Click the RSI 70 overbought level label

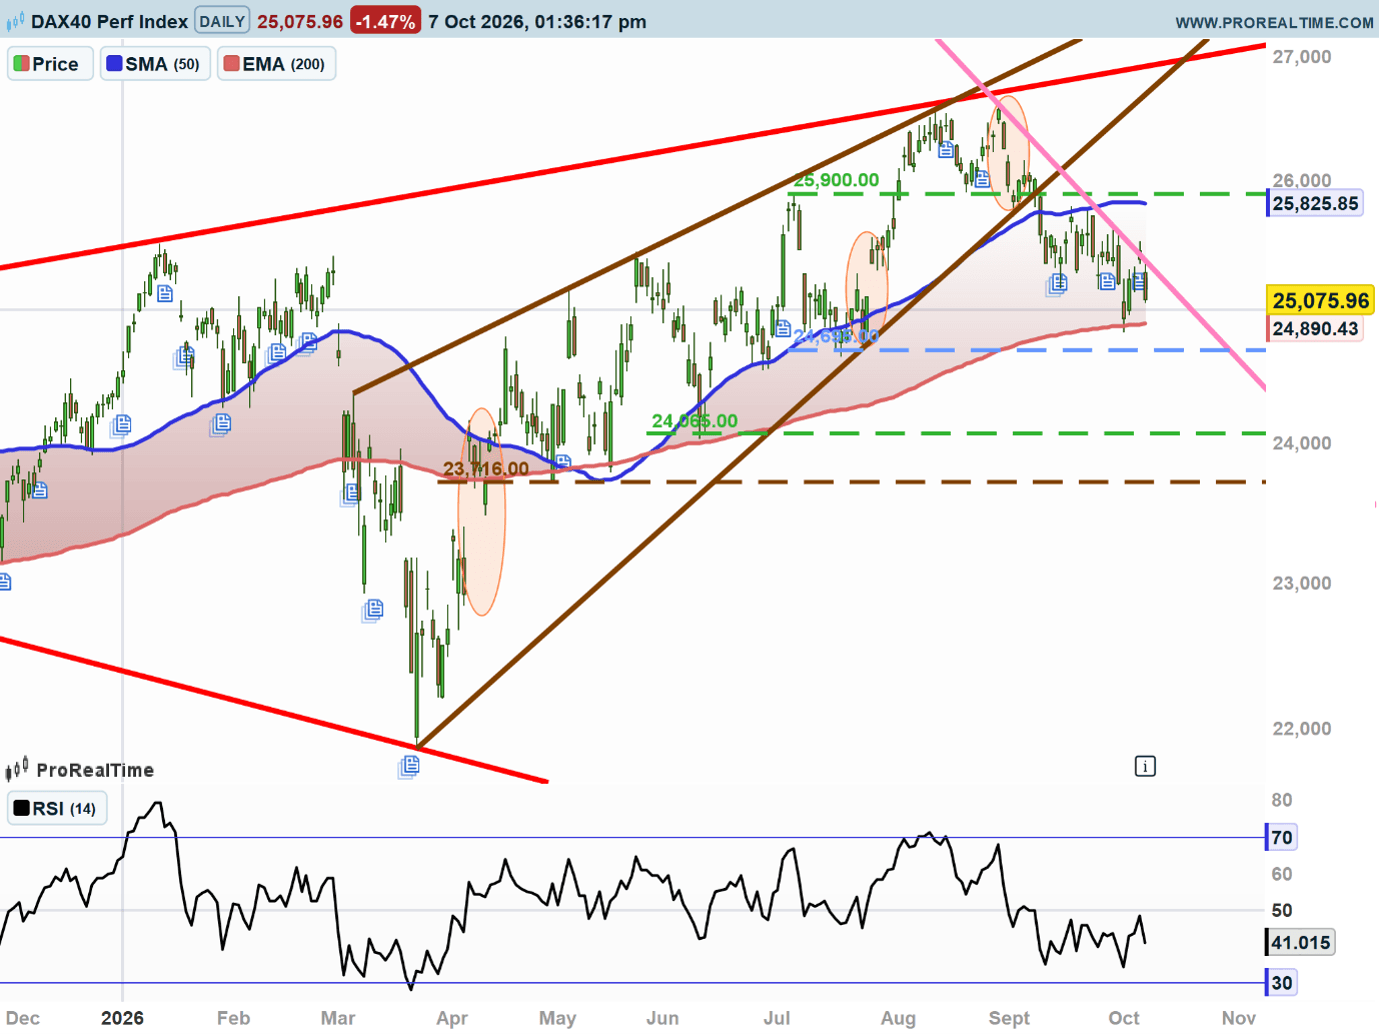click(1281, 837)
